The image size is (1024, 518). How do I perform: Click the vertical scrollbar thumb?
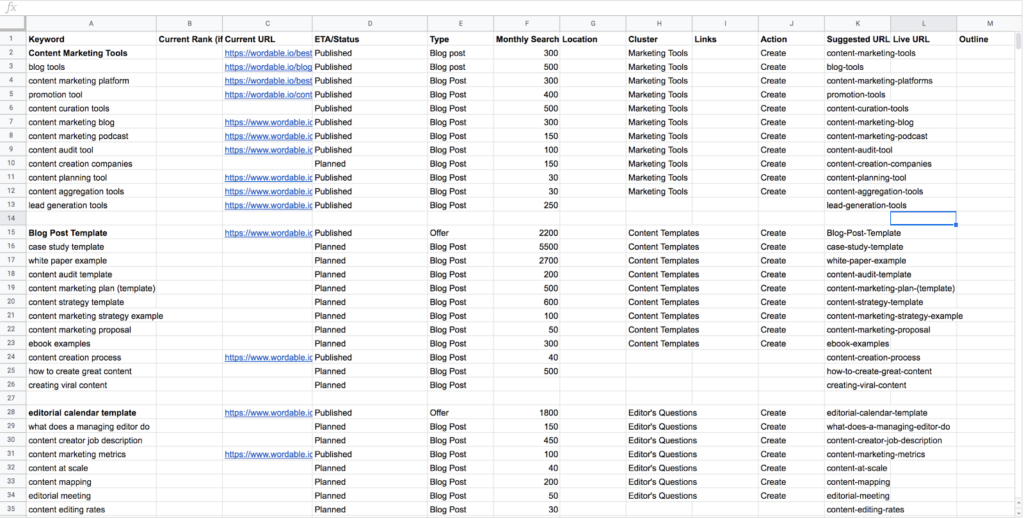click(x=1019, y=41)
